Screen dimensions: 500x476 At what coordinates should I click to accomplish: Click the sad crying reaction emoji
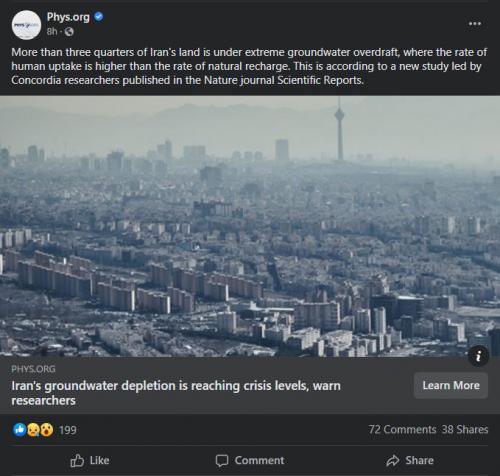[33, 430]
